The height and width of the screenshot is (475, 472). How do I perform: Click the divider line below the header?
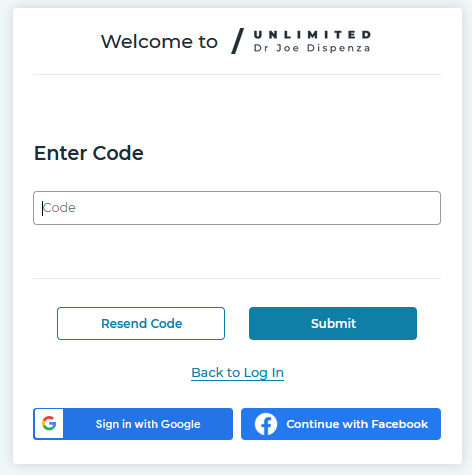(x=237, y=74)
